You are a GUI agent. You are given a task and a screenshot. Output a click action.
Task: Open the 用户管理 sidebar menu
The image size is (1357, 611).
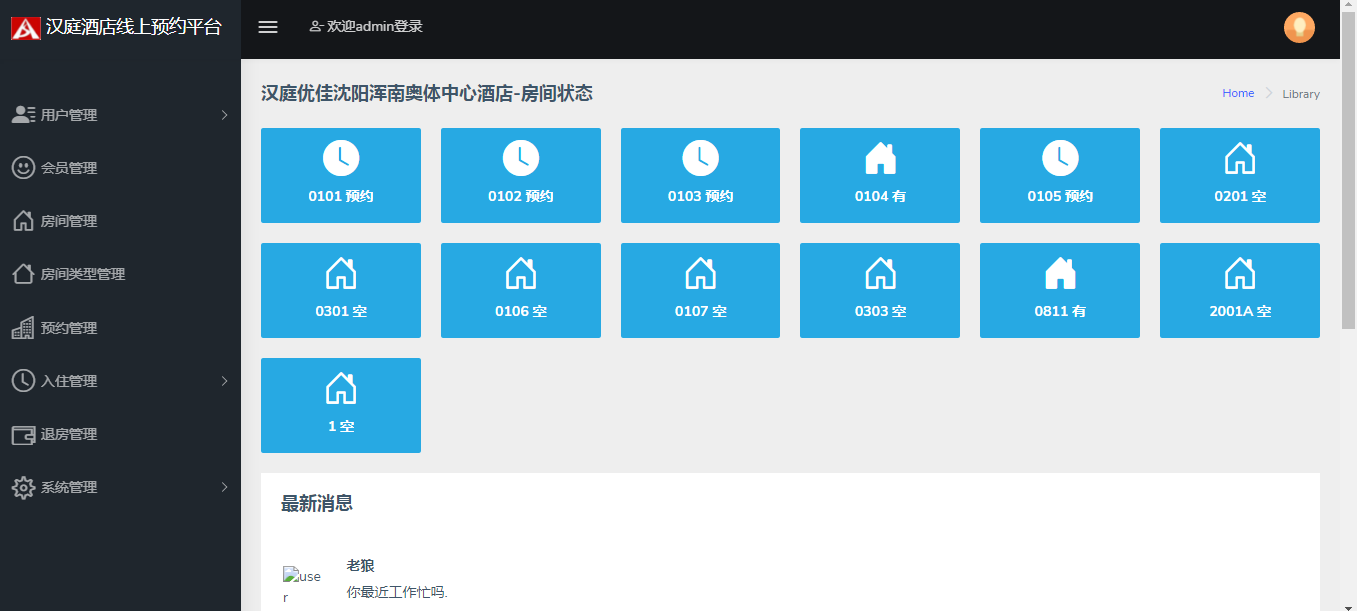(120, 115)
